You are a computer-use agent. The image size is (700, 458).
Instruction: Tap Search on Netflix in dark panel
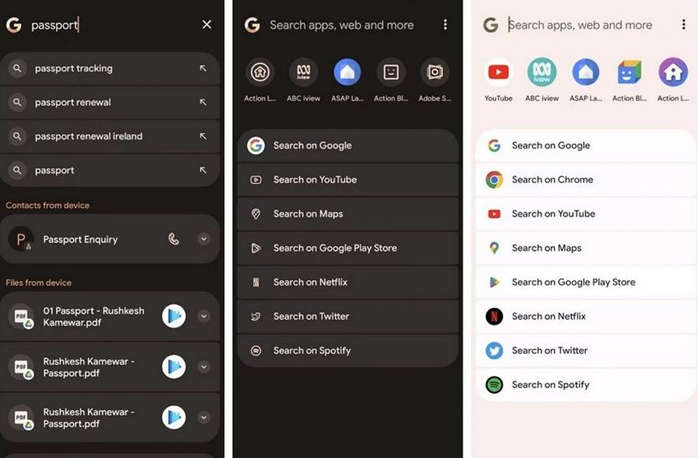tap(348, 282)
